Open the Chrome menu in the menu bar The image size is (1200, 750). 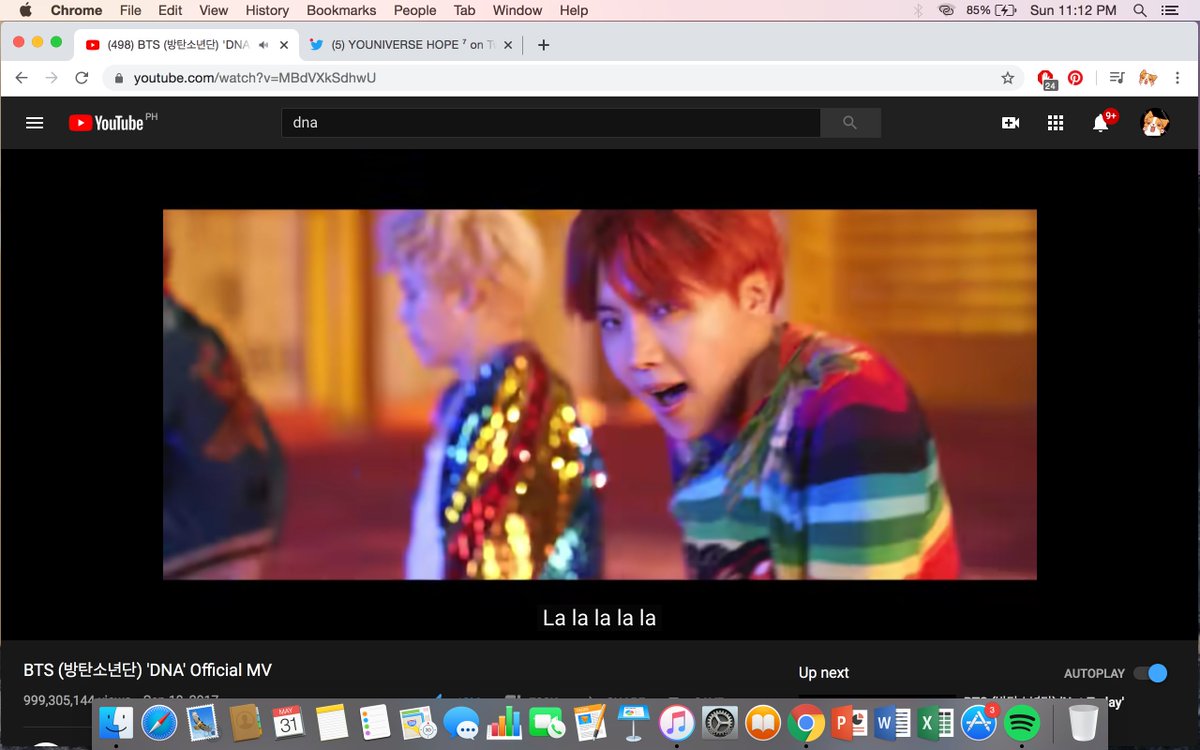pyautogui.click(x=76, y=10)
